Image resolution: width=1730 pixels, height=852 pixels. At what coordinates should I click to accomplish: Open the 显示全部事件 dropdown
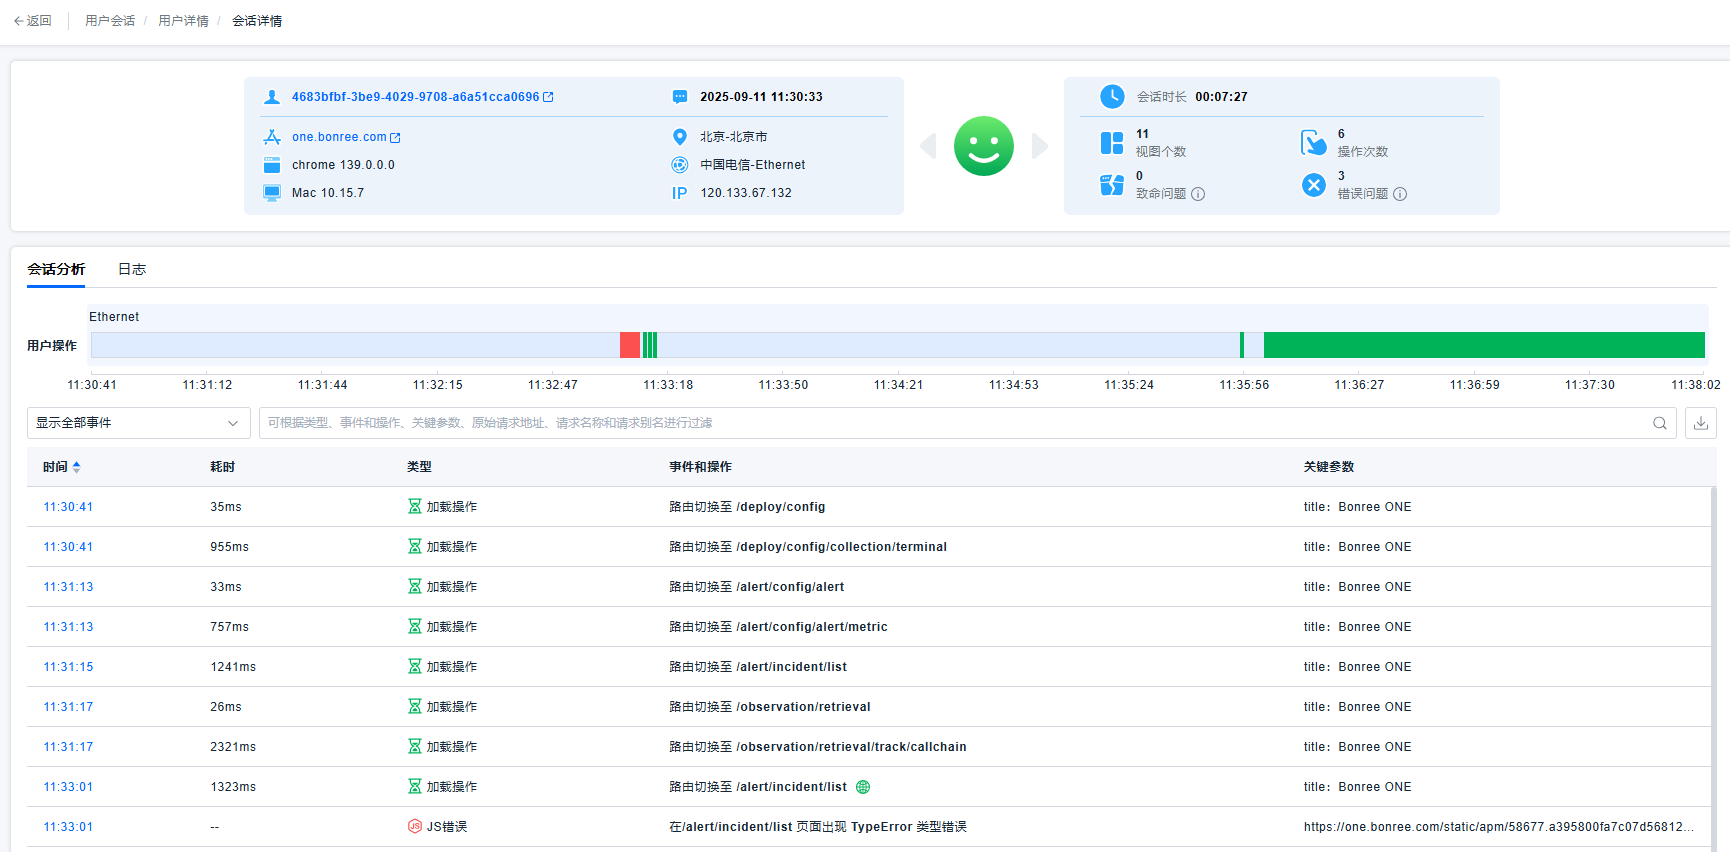(x=137, y=423)
